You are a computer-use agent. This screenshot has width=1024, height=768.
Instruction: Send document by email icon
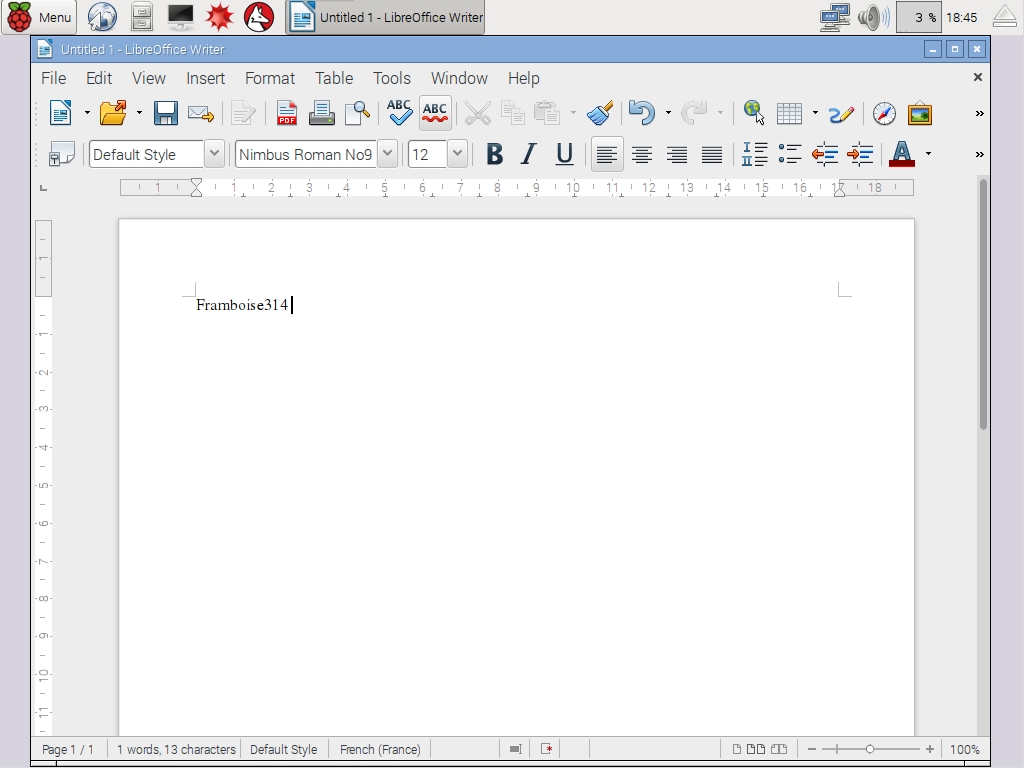pyautogui.click(x=200, y=114)
